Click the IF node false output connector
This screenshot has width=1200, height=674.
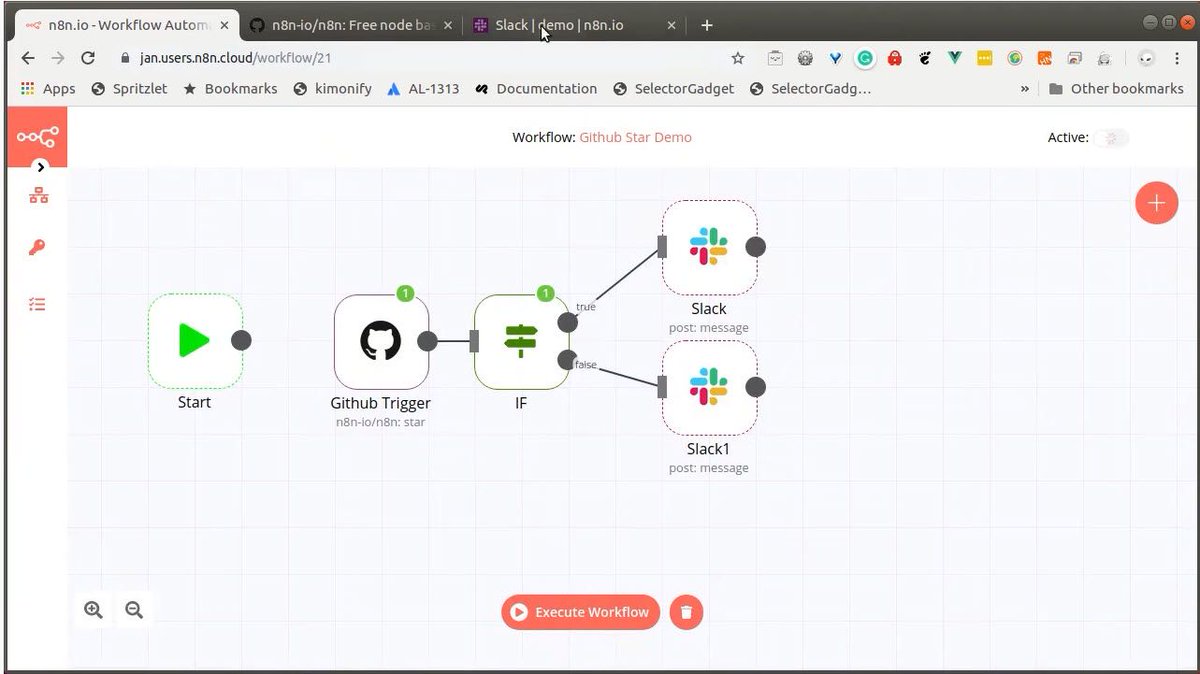click(567, 360)
